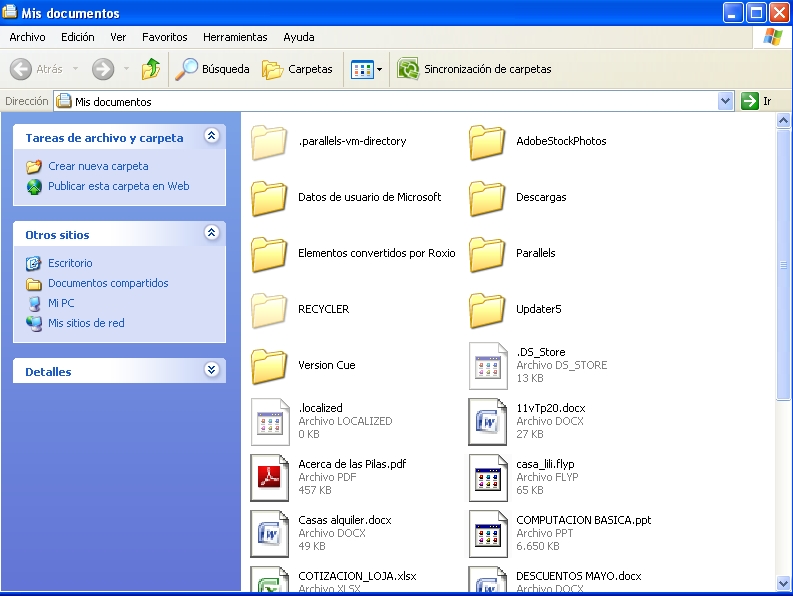
Task: Open the Archivo menu
Action: tap(27, 37)
